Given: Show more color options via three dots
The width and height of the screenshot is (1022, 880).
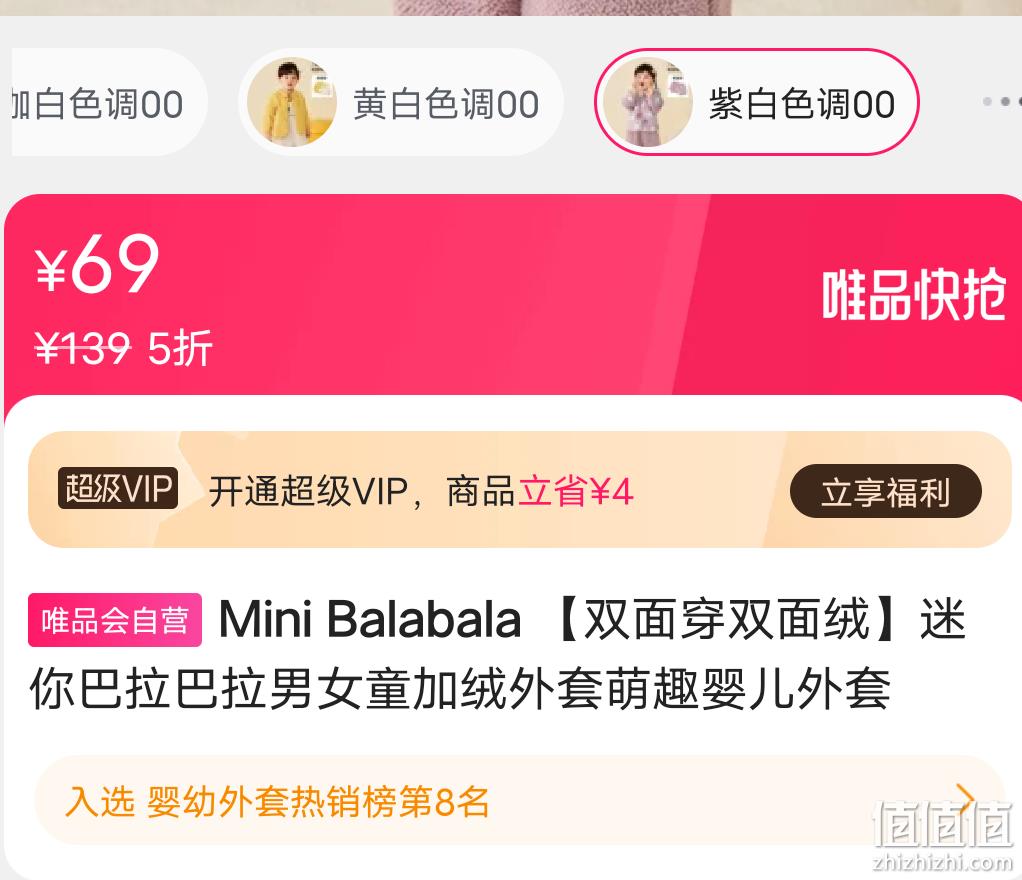Looking at the screenshot, I should pos(1001,102).
